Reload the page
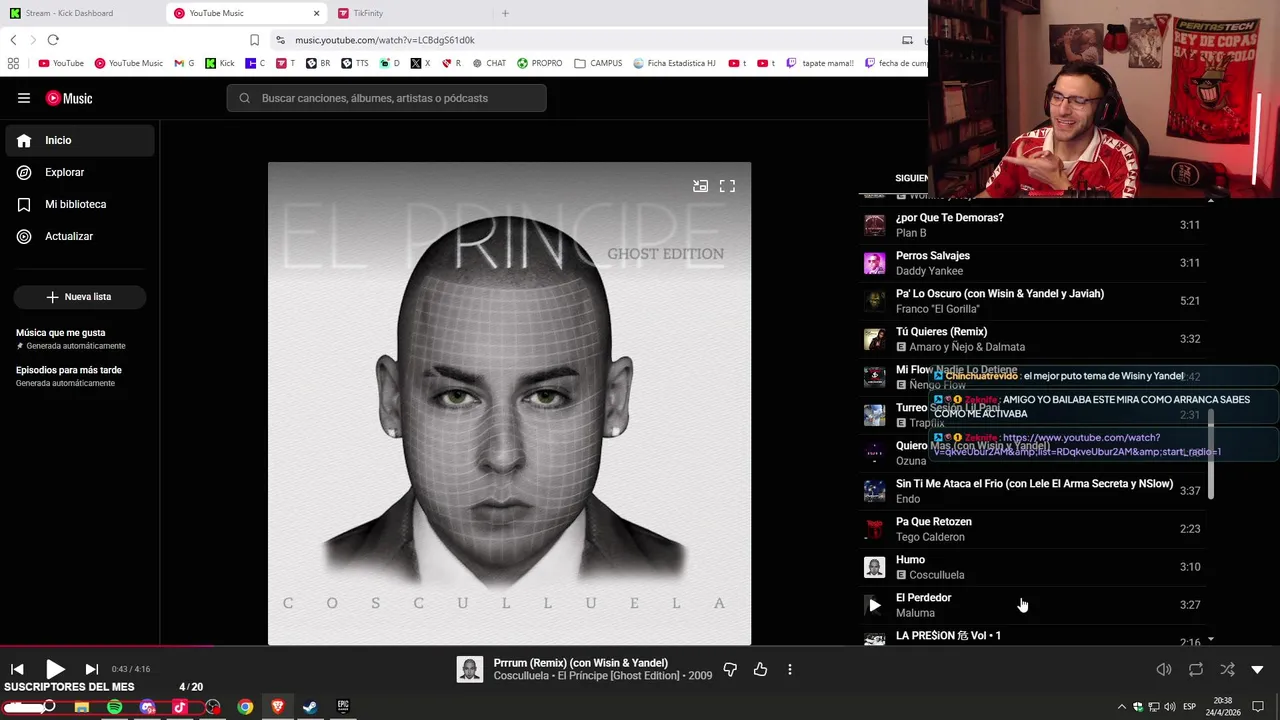This screenshot has width=1280, height=720. 53,40
